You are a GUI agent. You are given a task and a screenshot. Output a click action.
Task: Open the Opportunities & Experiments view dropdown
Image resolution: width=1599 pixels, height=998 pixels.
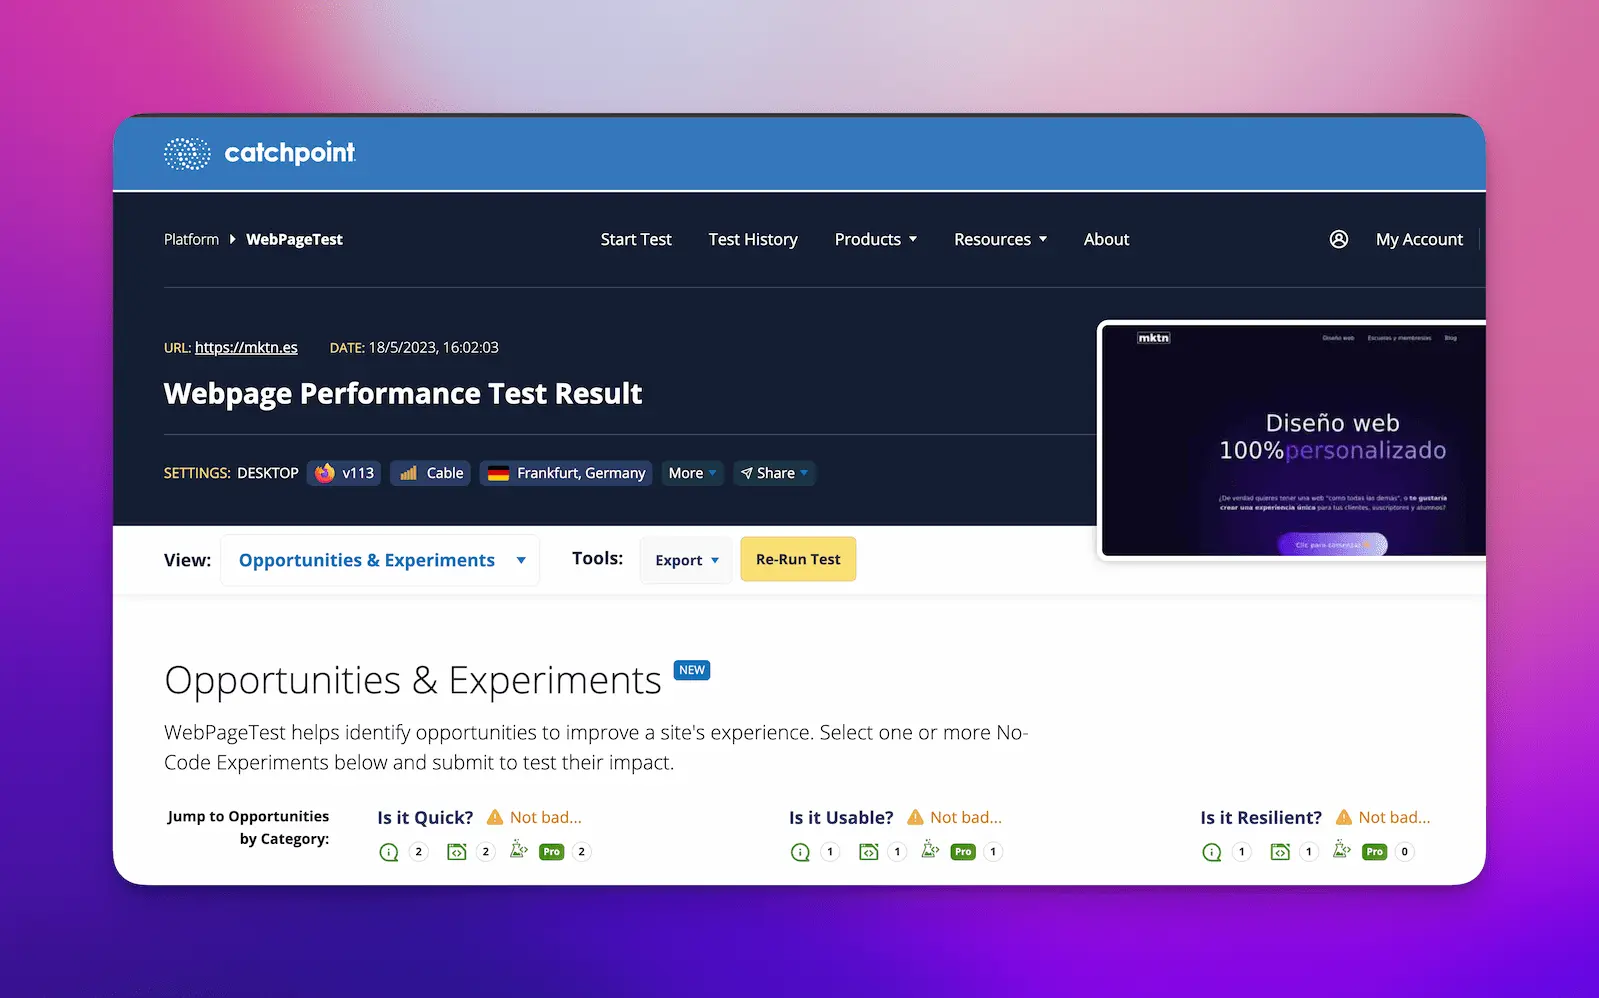pos(380,560)
